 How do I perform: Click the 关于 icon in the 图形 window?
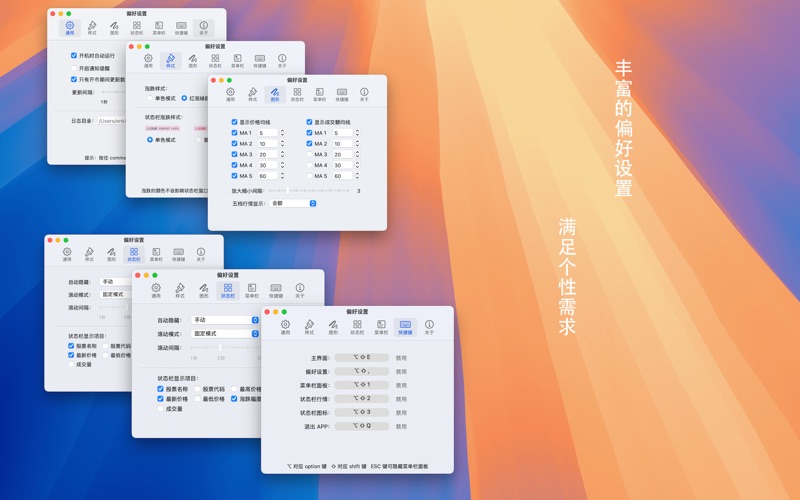point(364,93)
